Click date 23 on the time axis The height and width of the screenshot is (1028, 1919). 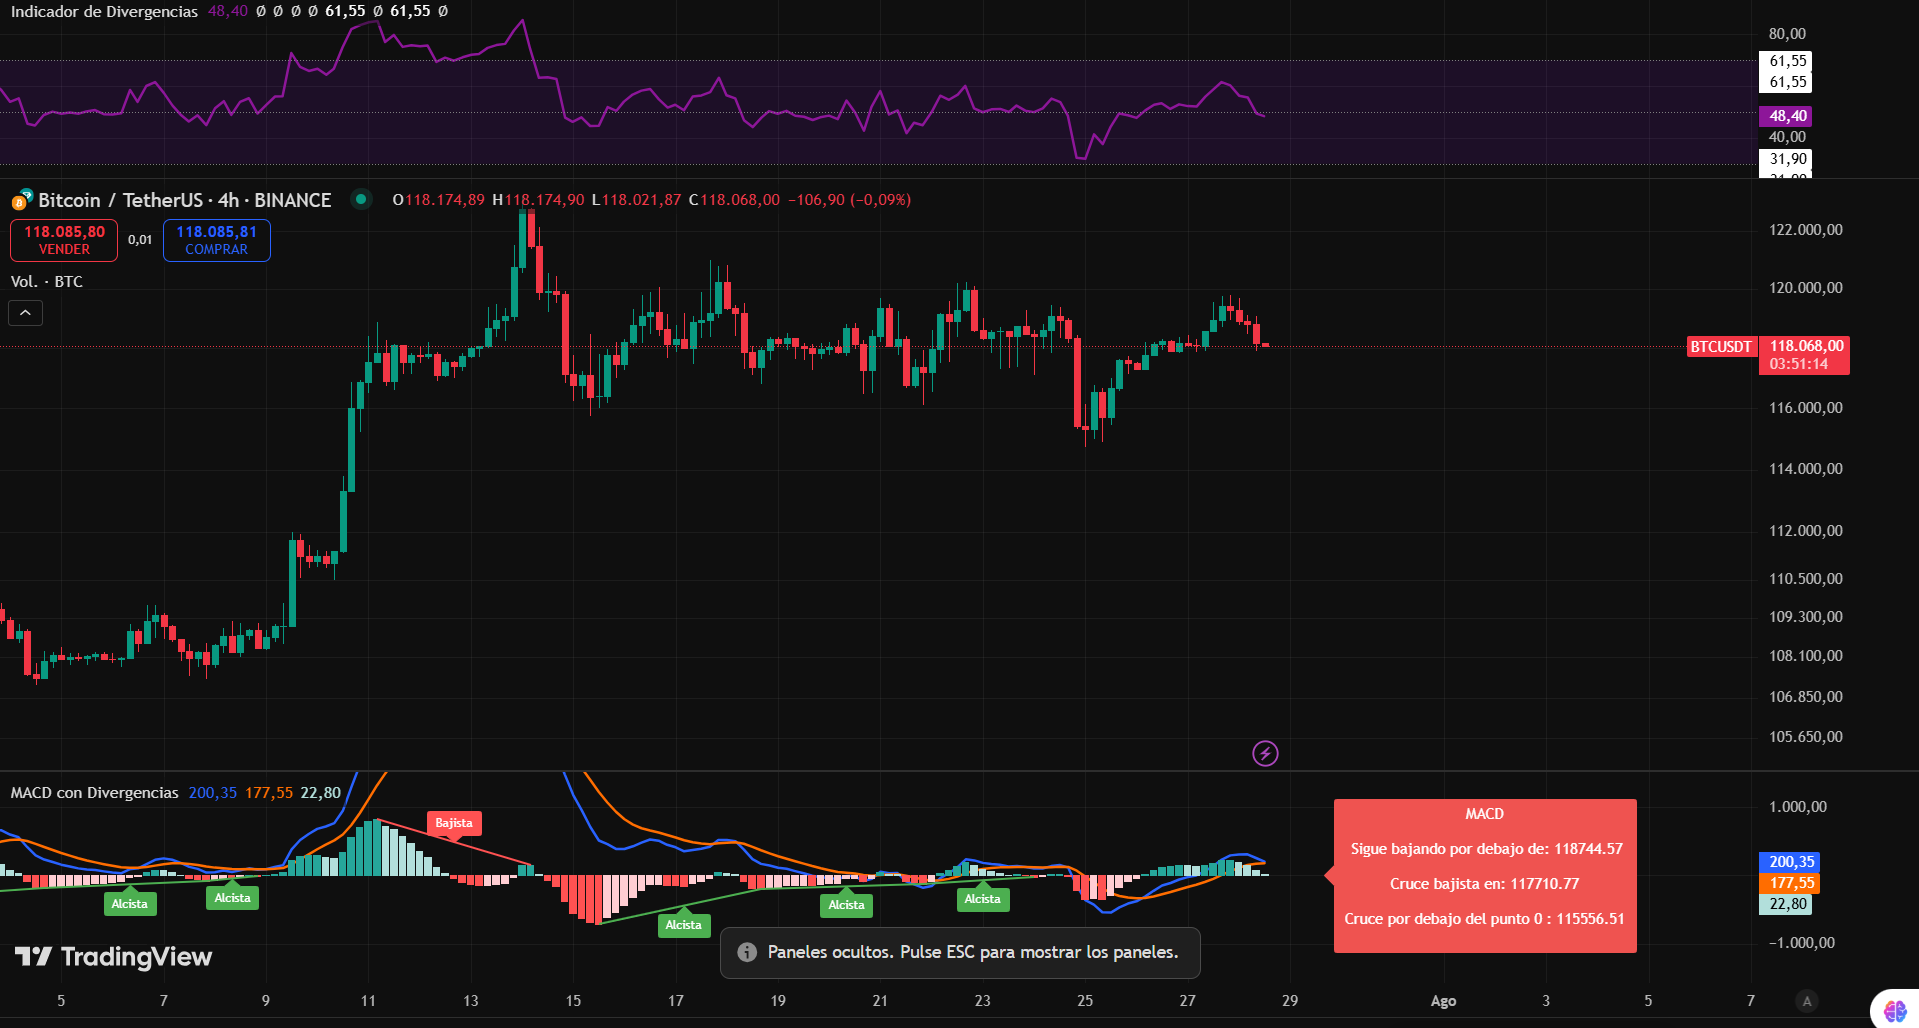point(983,1001)
